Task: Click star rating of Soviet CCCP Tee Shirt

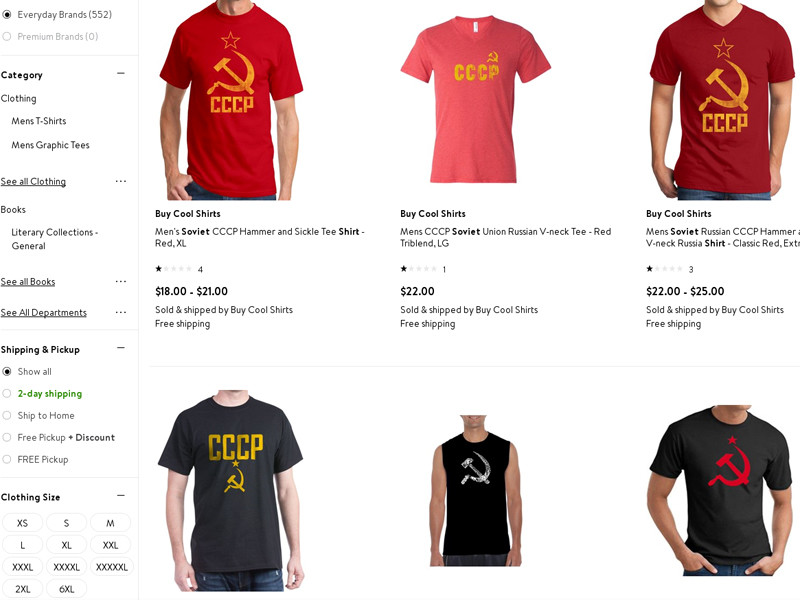Action: point(173,269)
